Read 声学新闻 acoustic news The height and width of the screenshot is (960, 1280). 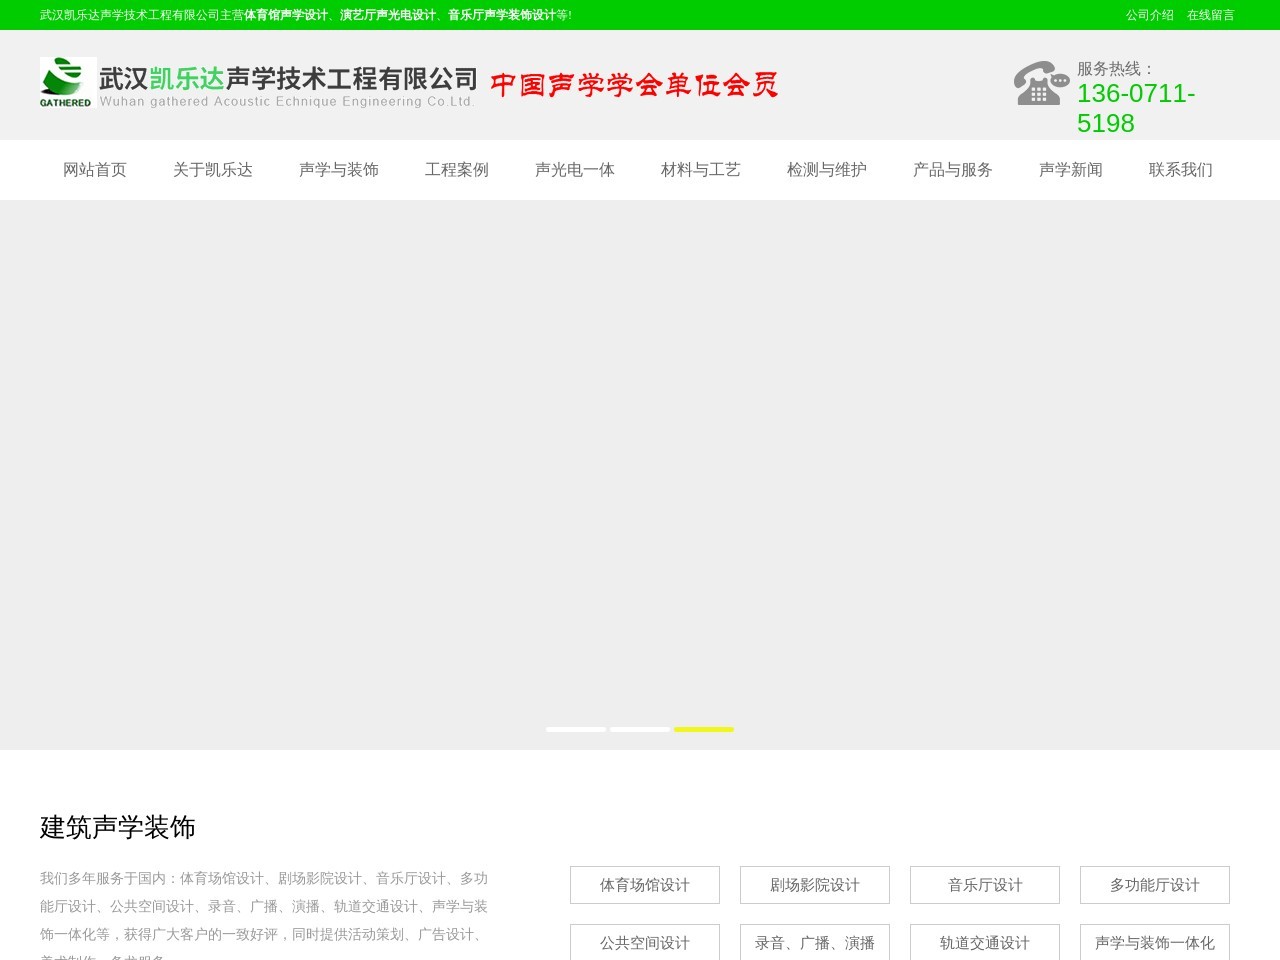(1071, 170)
